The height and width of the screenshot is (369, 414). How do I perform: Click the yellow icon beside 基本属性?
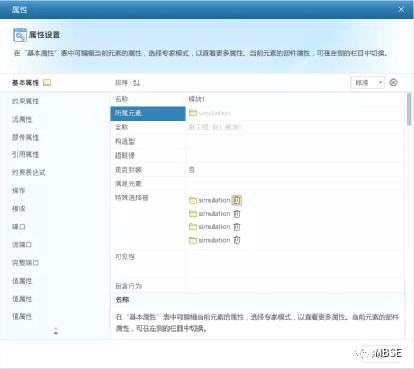[x=47, y=82]
